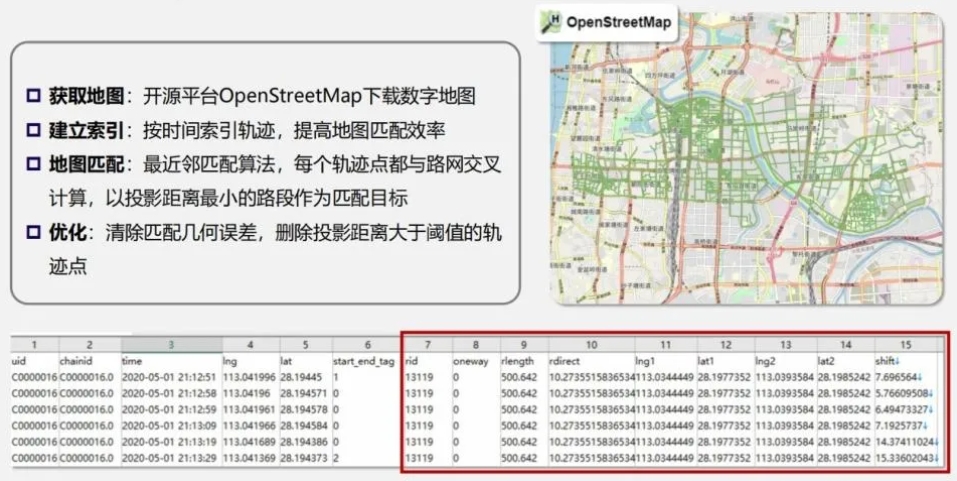
Task: Select lat cell 28.194386
Action: click(306, 442)
